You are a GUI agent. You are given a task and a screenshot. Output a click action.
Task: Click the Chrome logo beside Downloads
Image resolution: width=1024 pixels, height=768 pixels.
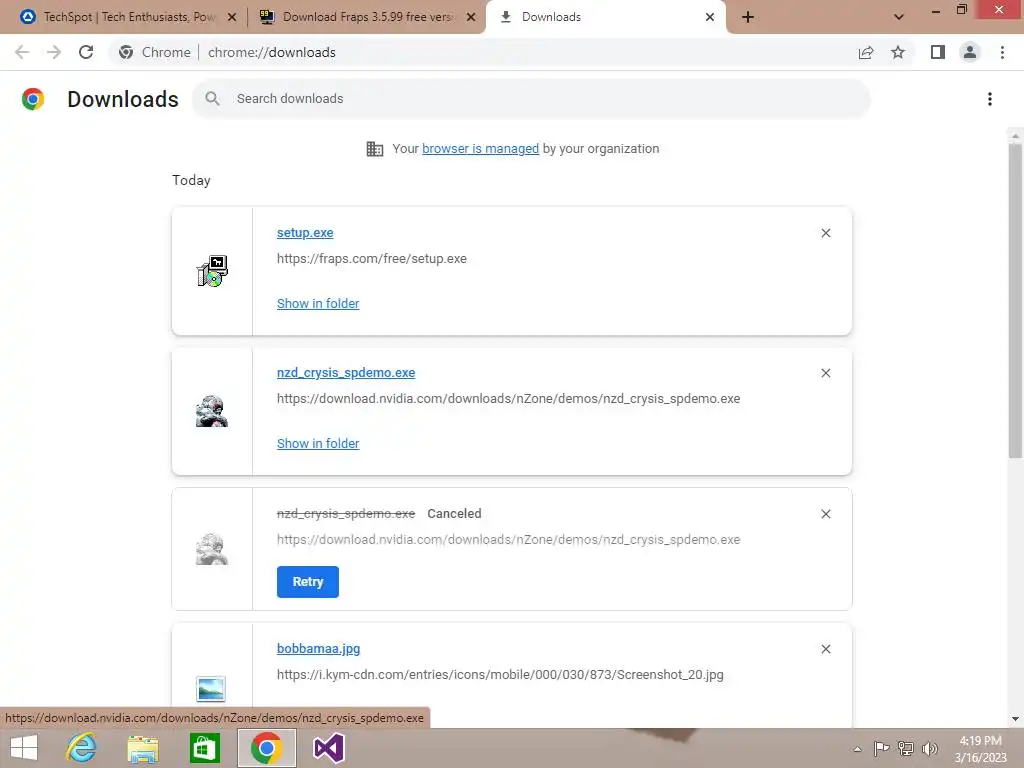(x=33, y=99)
